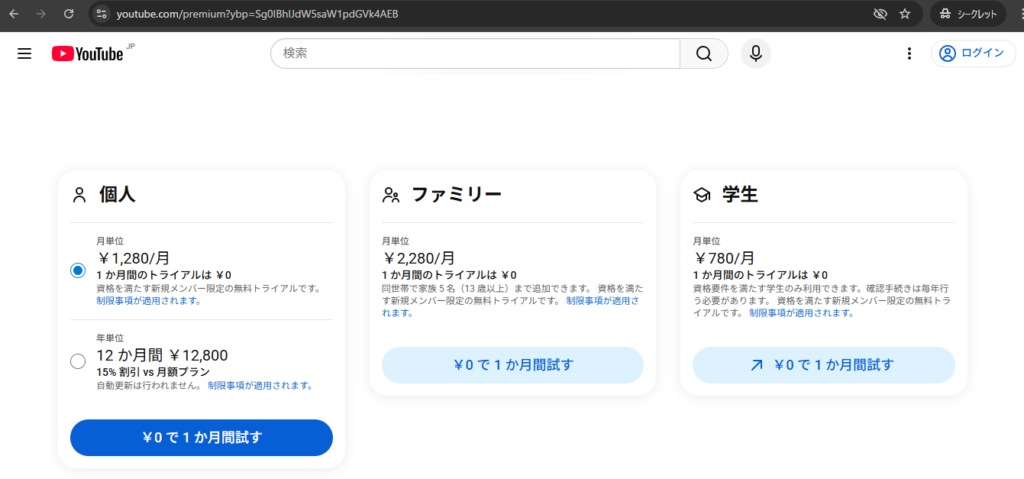The image size is (1024, 479).
Task: Click the ファミリー card heading
Action: coord(456,194)
